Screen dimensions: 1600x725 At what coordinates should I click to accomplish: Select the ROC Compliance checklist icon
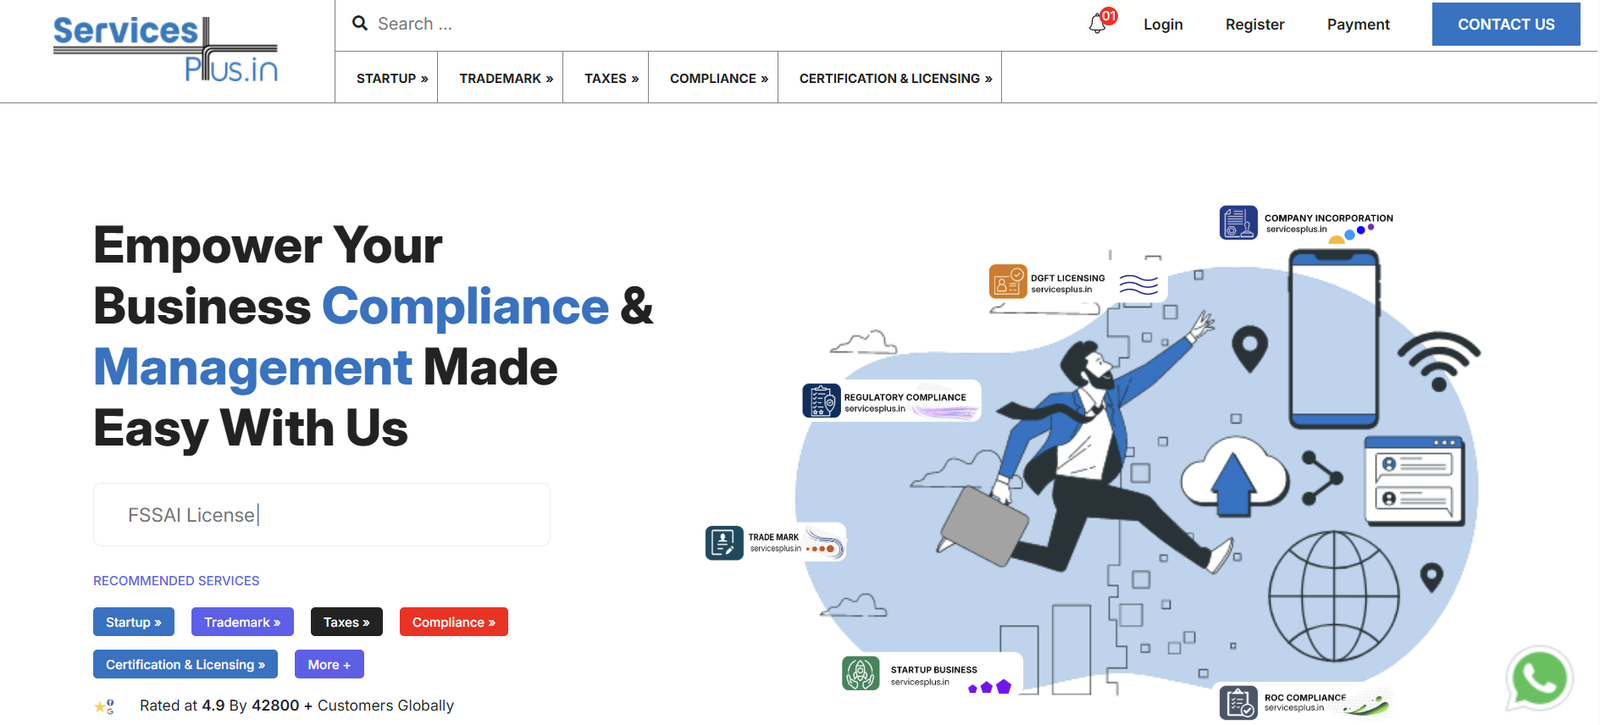(1238, 702)
